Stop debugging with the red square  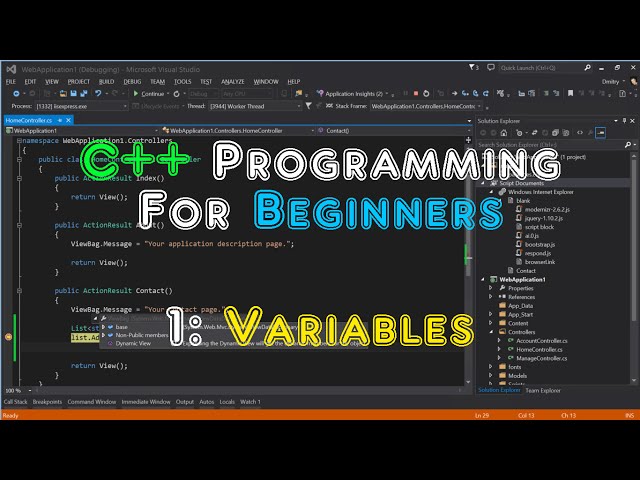pyautogui.click(x=416, y=93)
